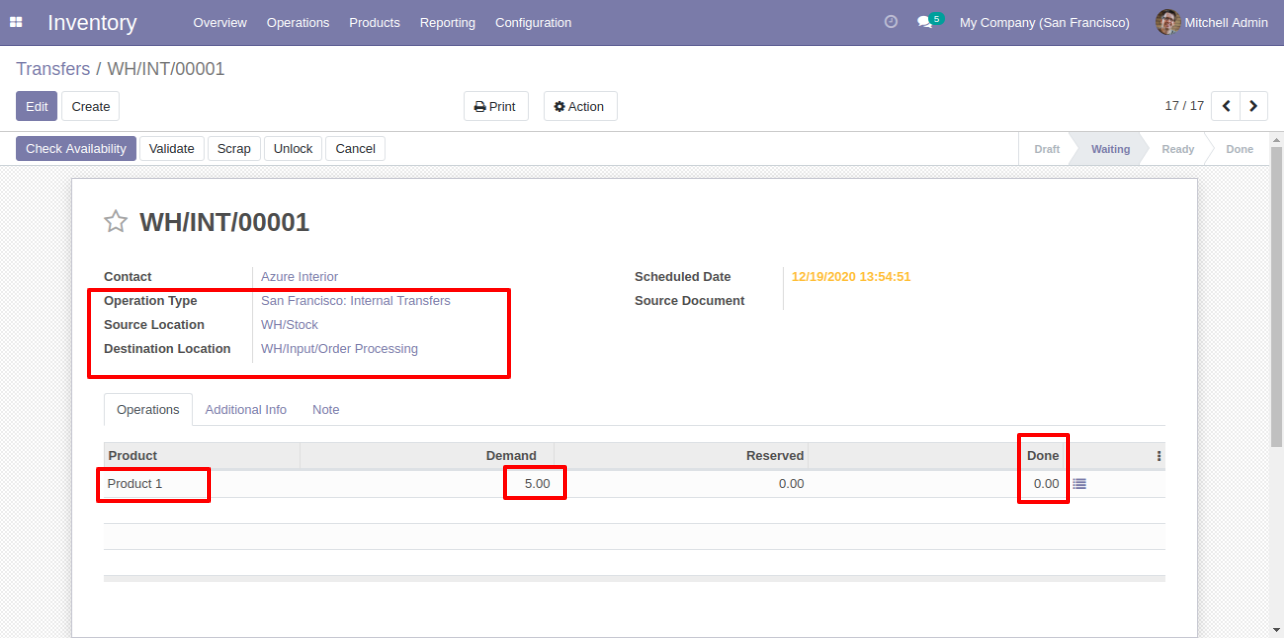
Task: Go to previous record arrow
Action: click(1226, 106)
